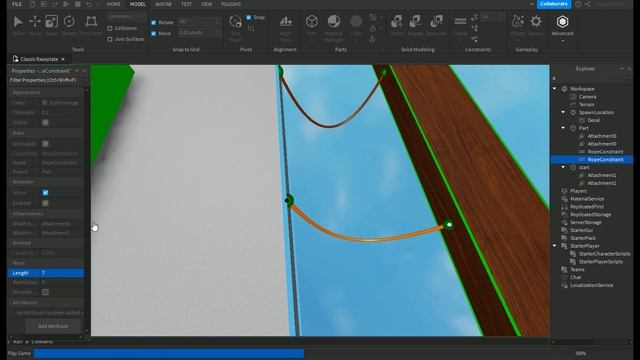Toggle the Archivable property checkbox

click(x=45, y=144)
